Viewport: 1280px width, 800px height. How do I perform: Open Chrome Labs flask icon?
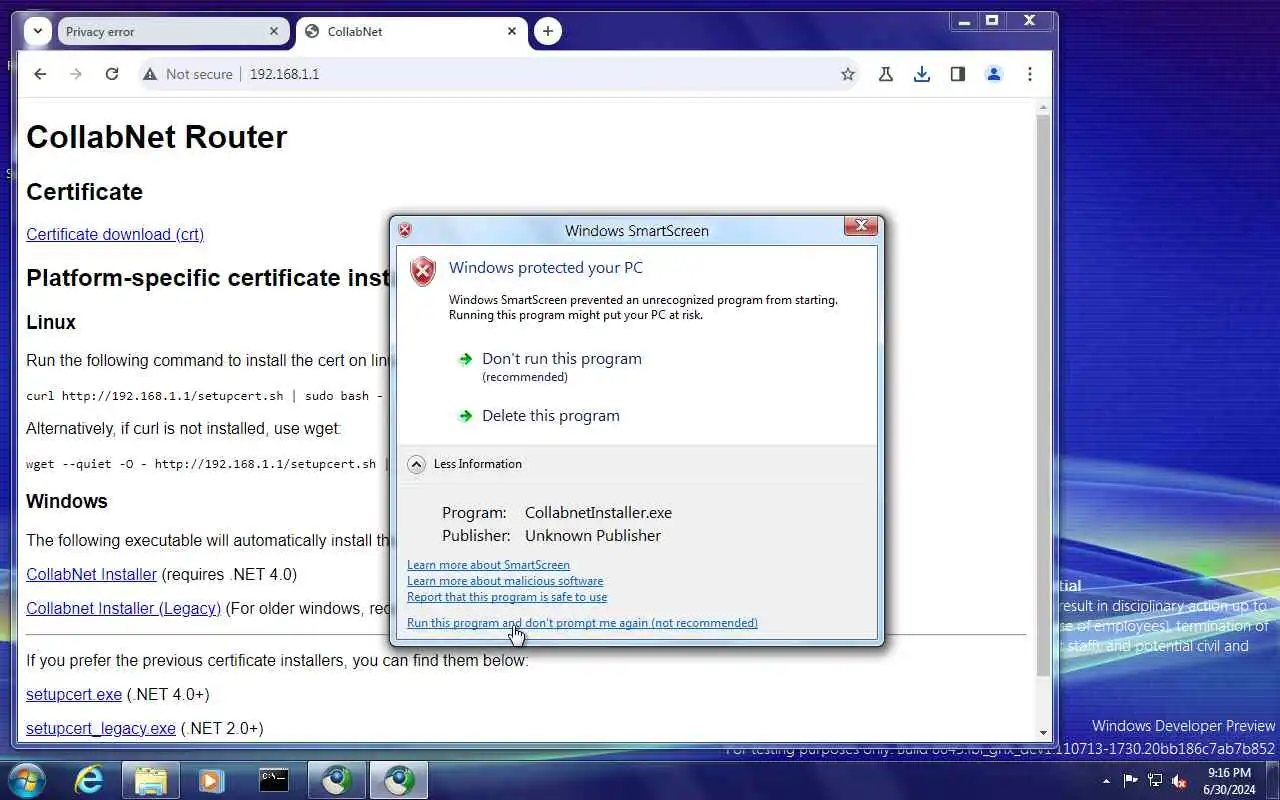[885, 74]
